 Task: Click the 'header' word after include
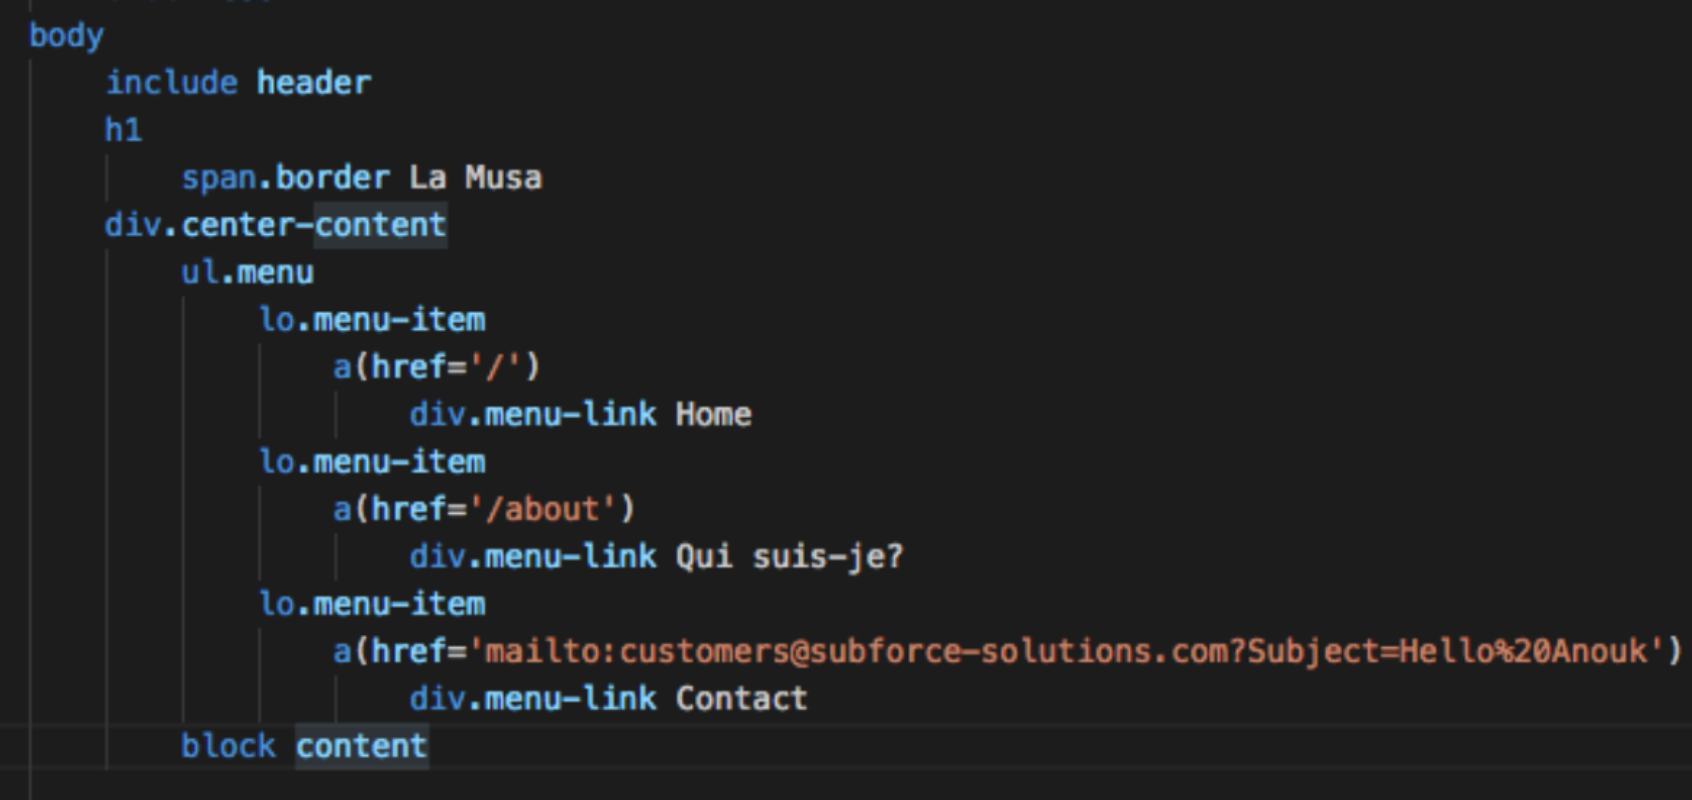click(x=314, y=83)
